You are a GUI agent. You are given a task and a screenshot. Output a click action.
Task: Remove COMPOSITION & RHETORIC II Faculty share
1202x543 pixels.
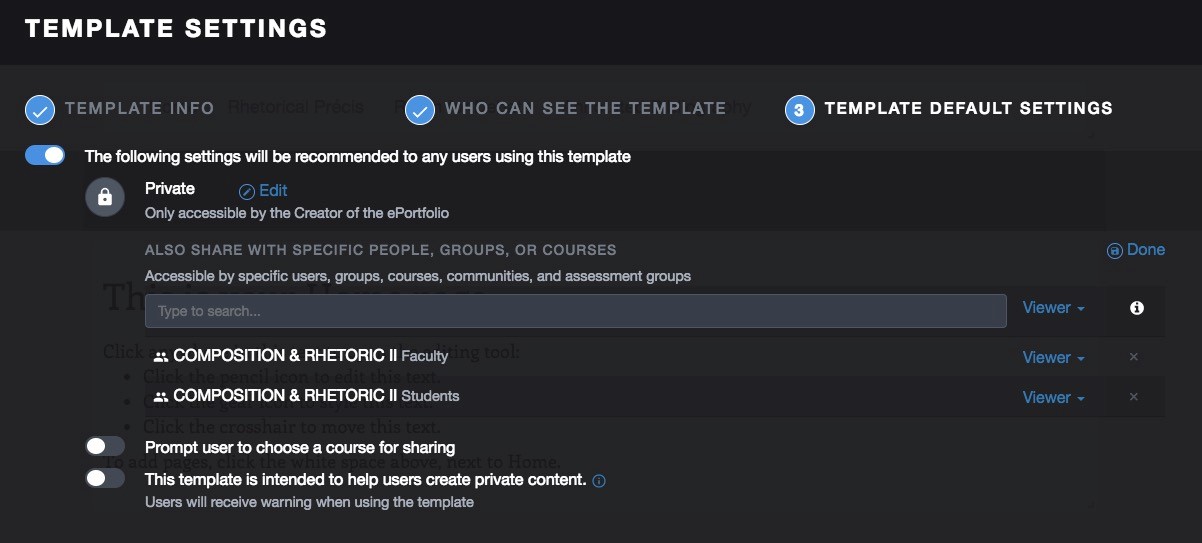[x=1133, y=357]
